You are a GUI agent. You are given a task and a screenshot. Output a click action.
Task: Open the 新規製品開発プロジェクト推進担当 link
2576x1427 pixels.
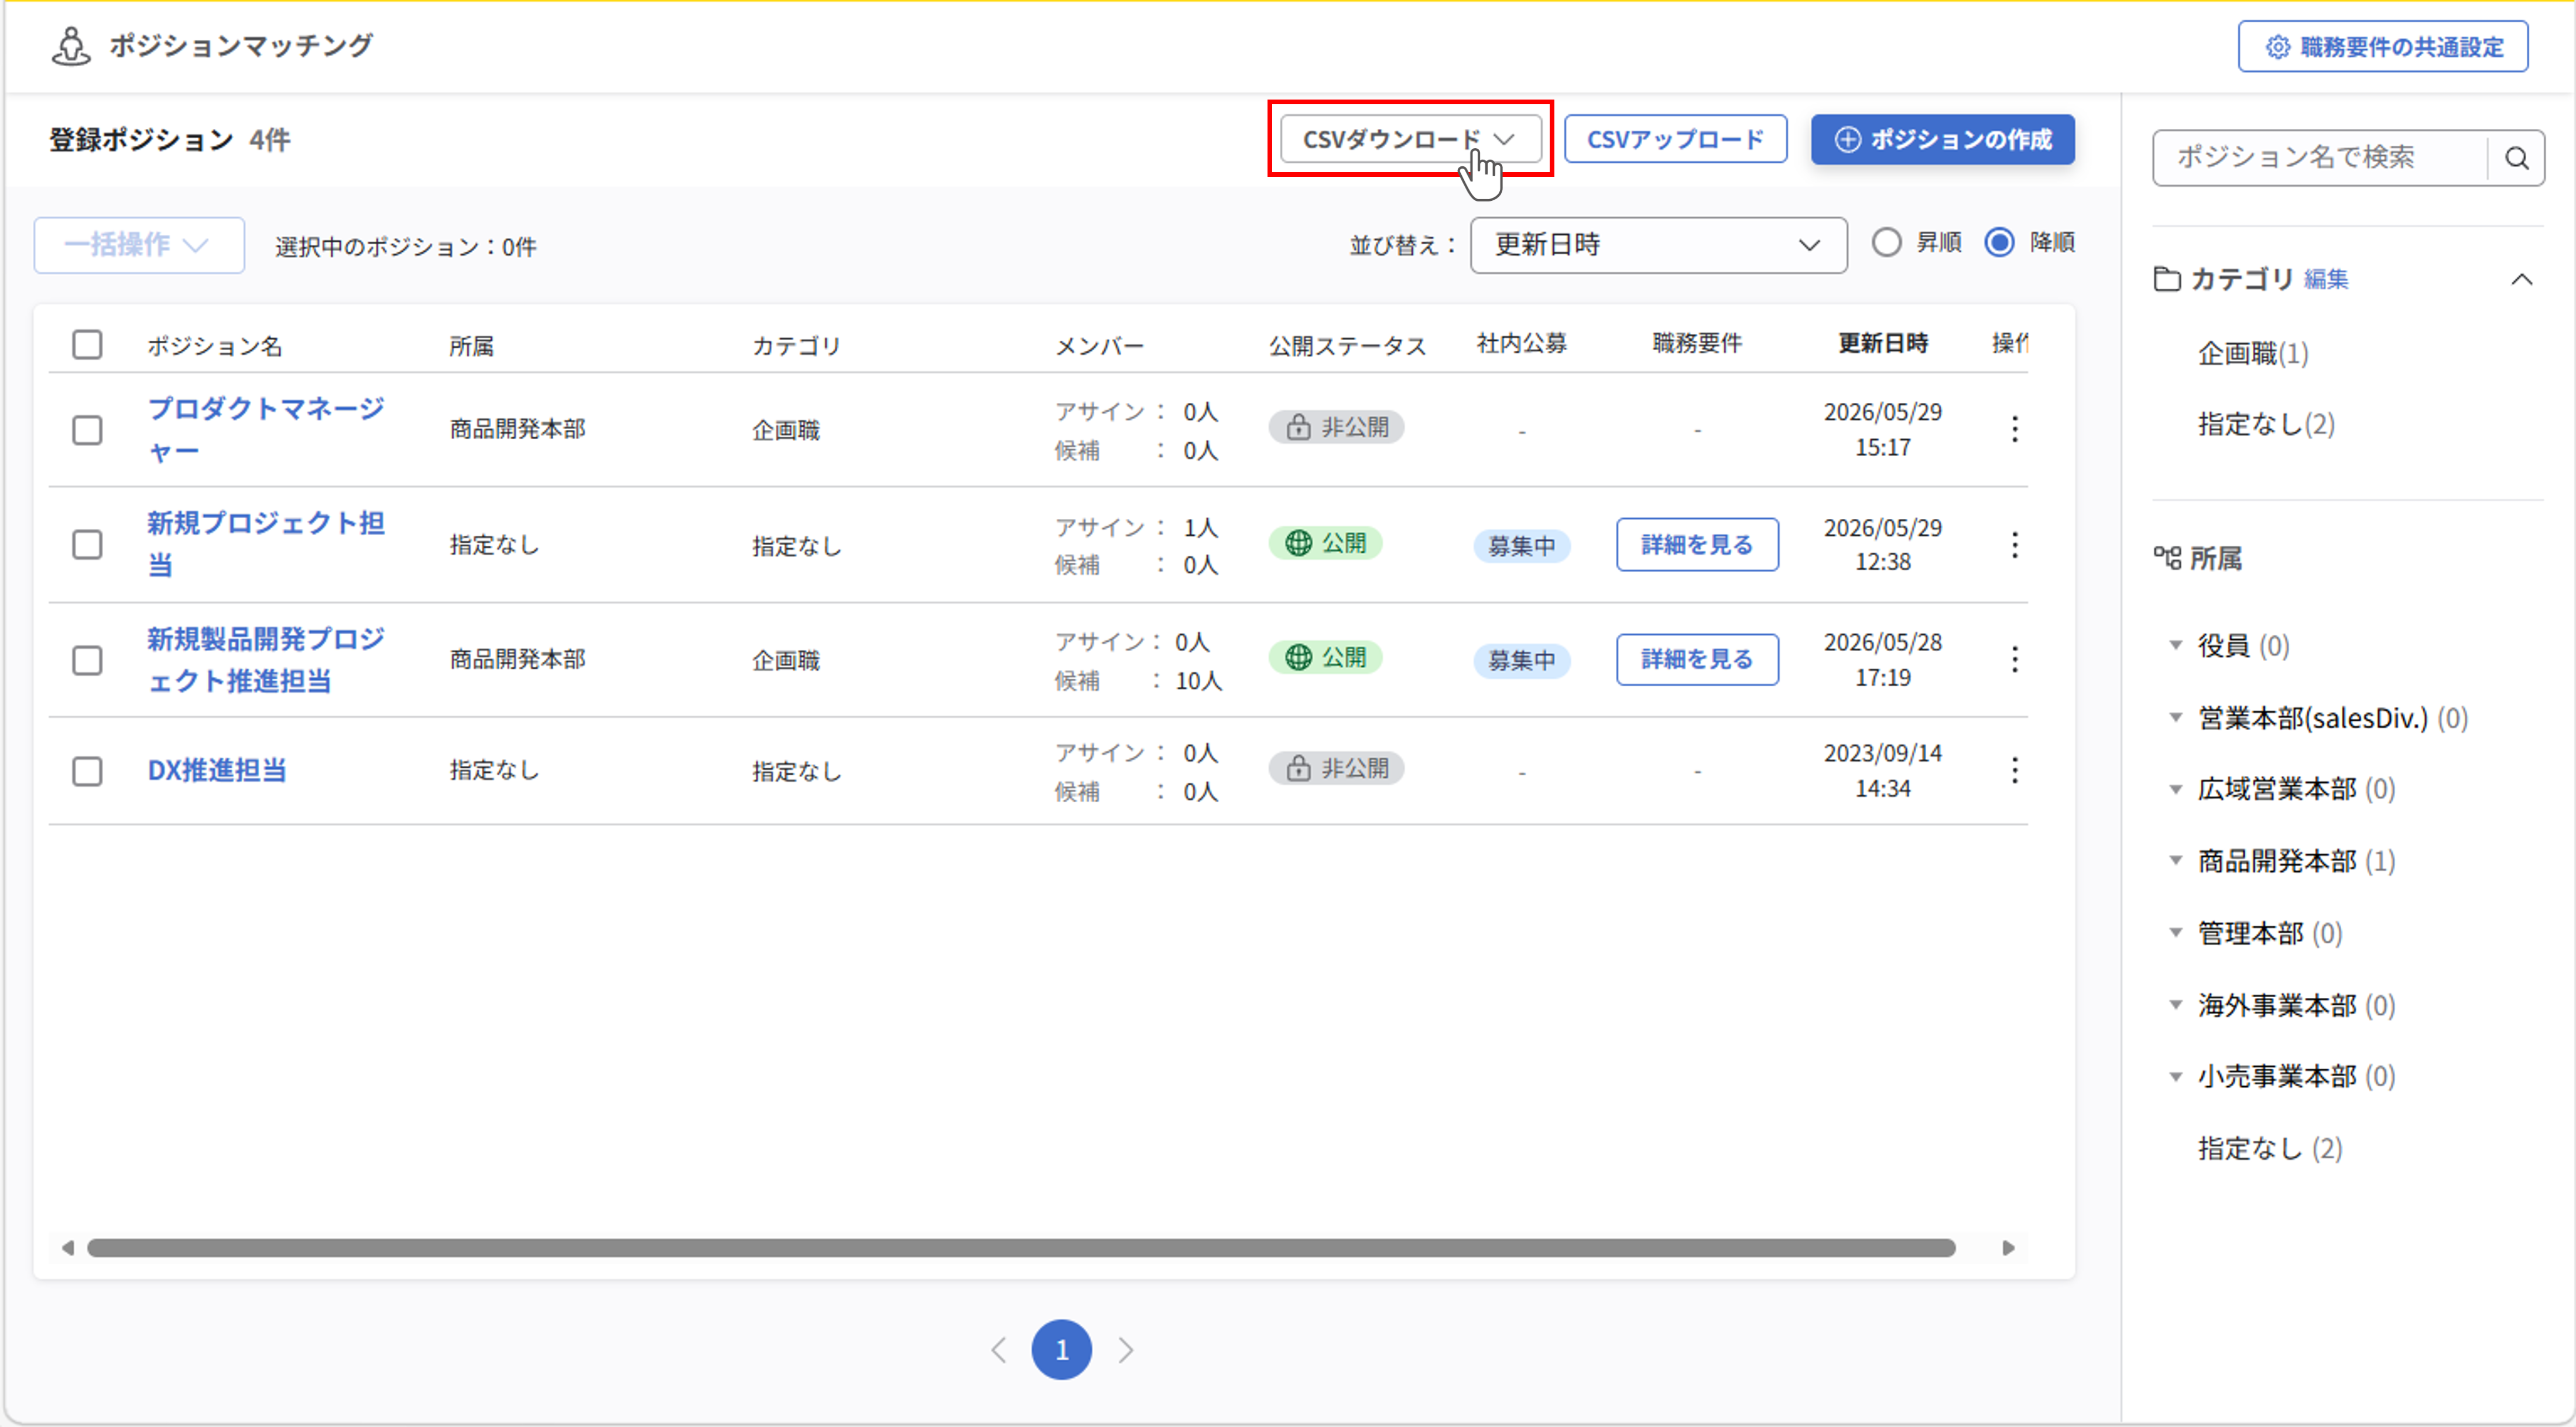point(265,659)
